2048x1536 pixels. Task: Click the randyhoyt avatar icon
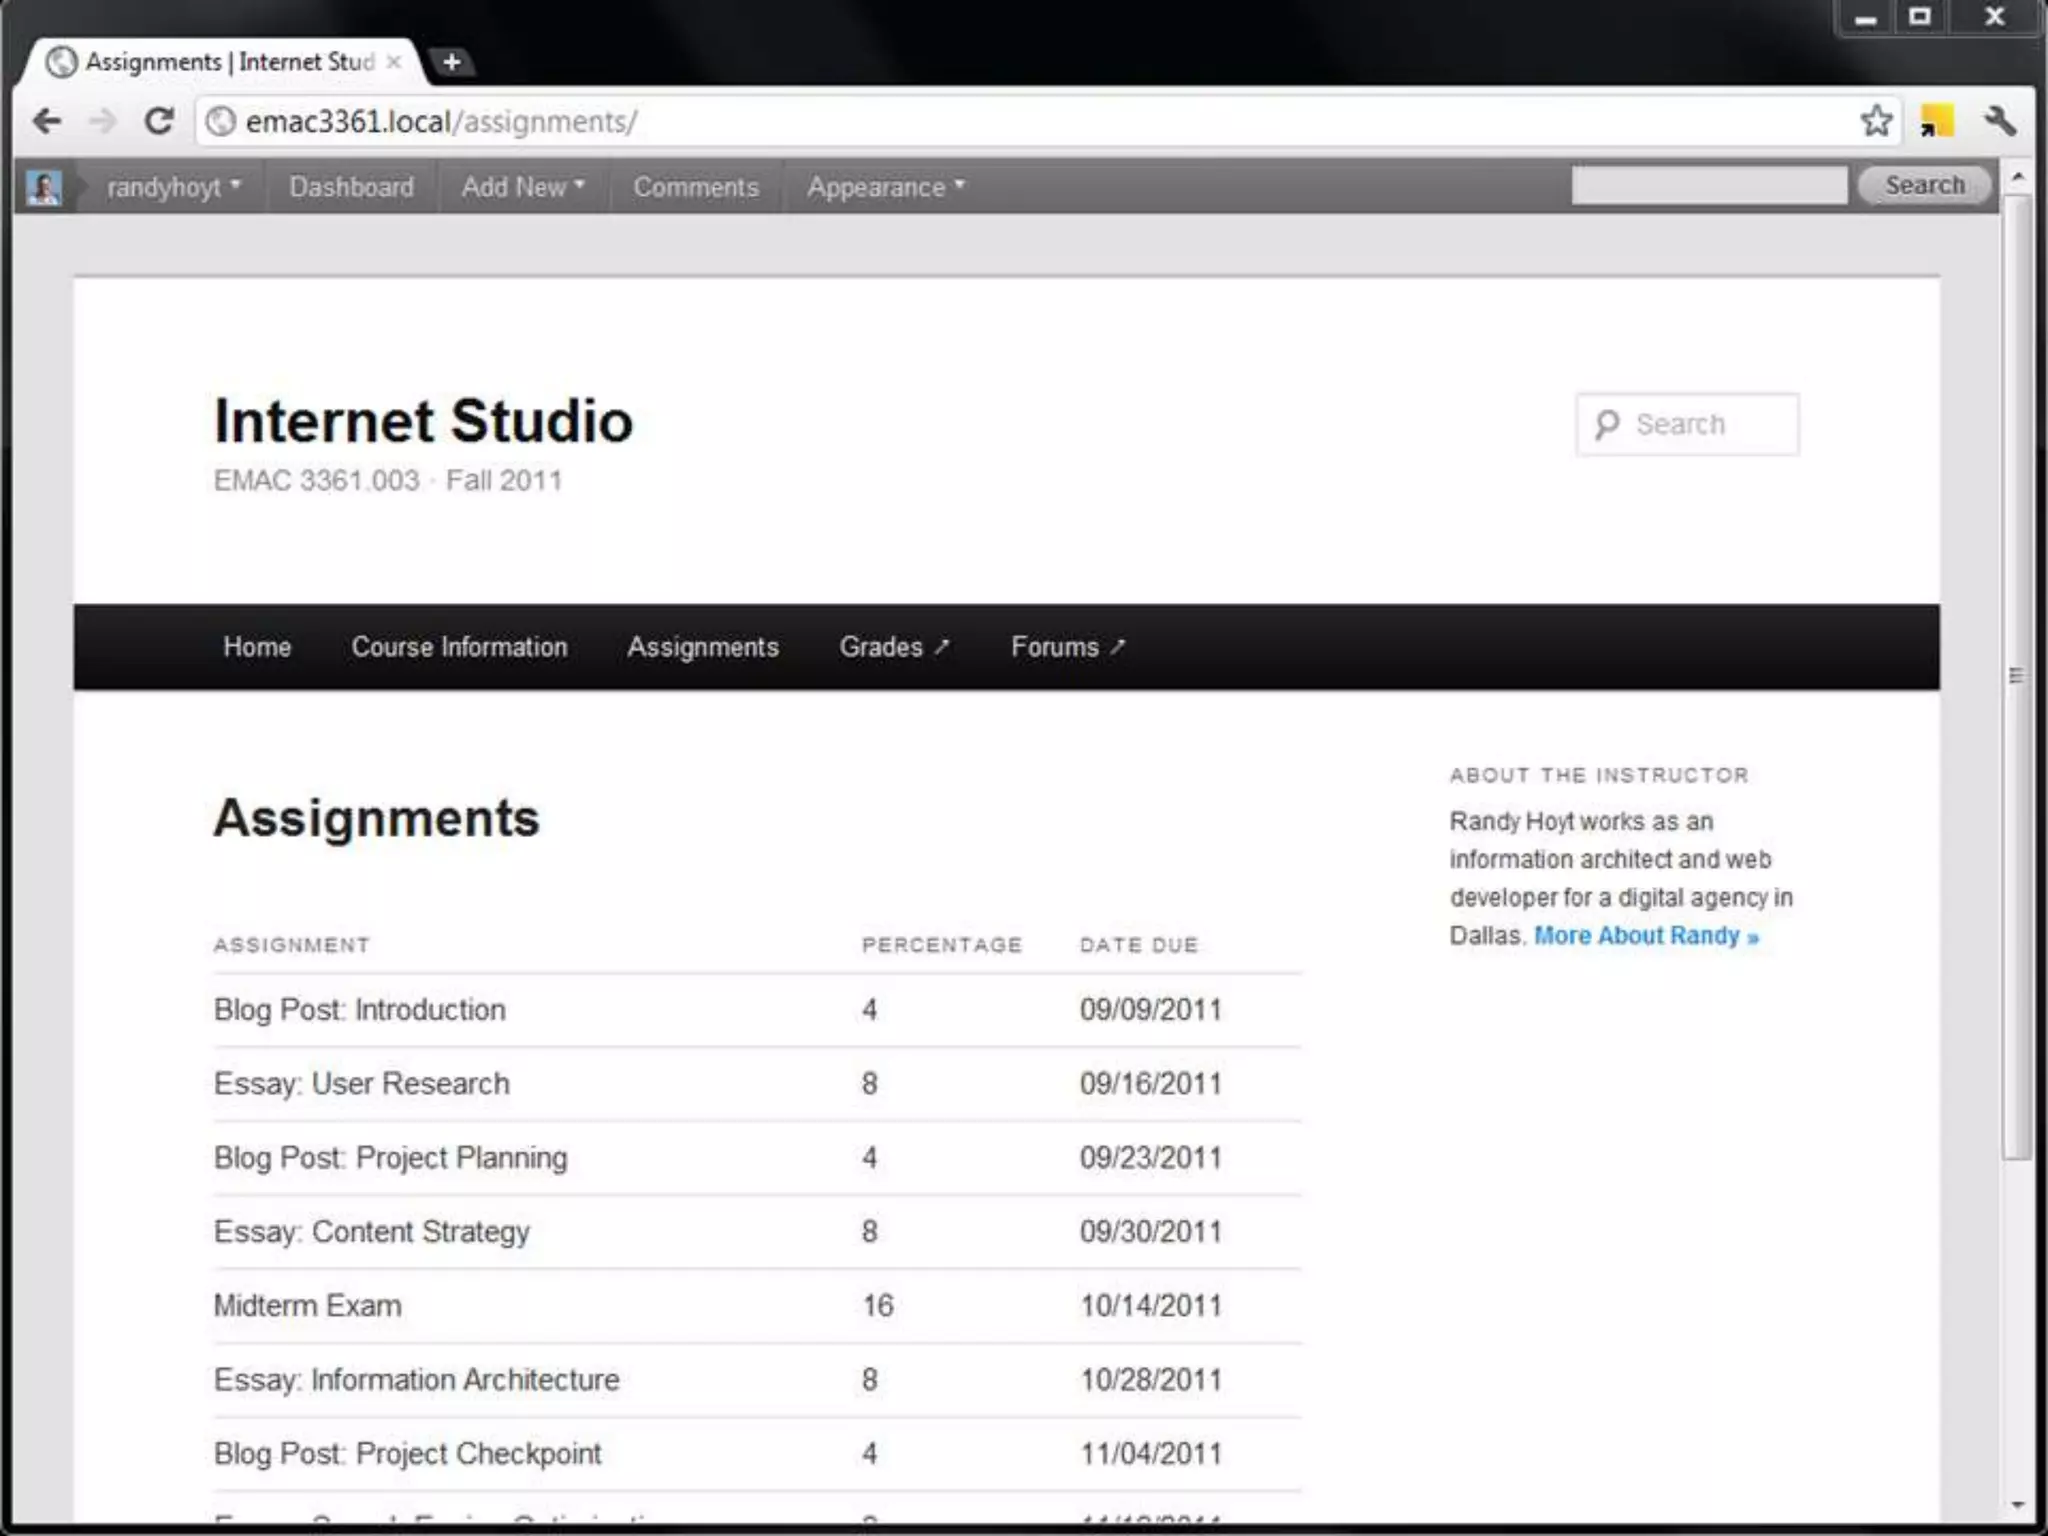(x=44, y=187)
